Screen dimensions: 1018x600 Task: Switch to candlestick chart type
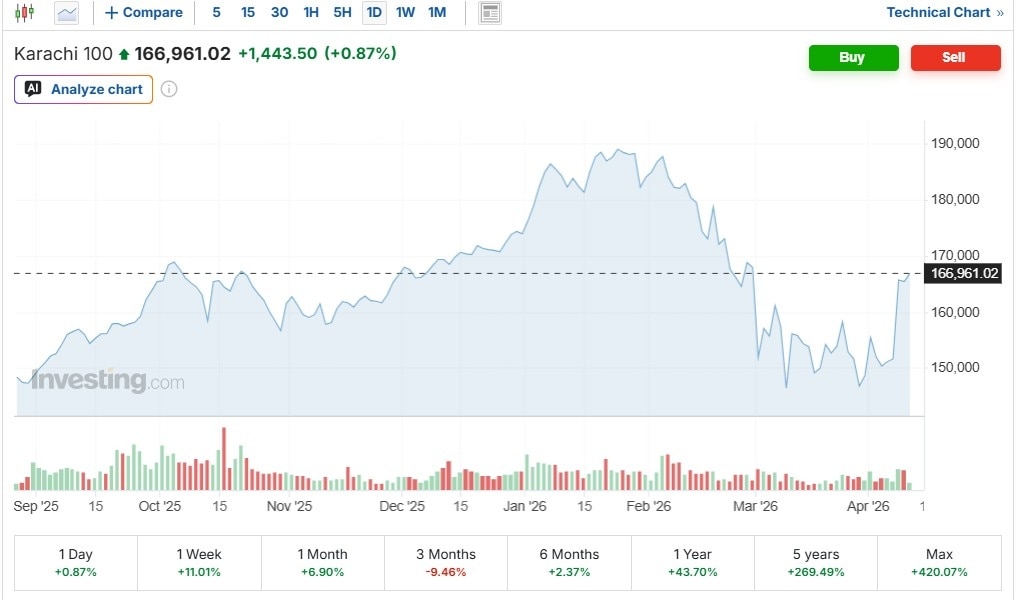pyautogui.click(x=24, y=13)
